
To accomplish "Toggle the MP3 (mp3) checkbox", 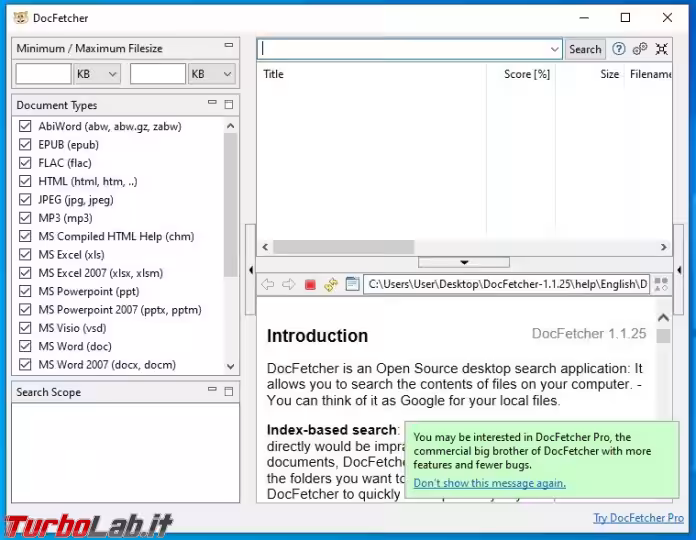I will tap(25, 218).
